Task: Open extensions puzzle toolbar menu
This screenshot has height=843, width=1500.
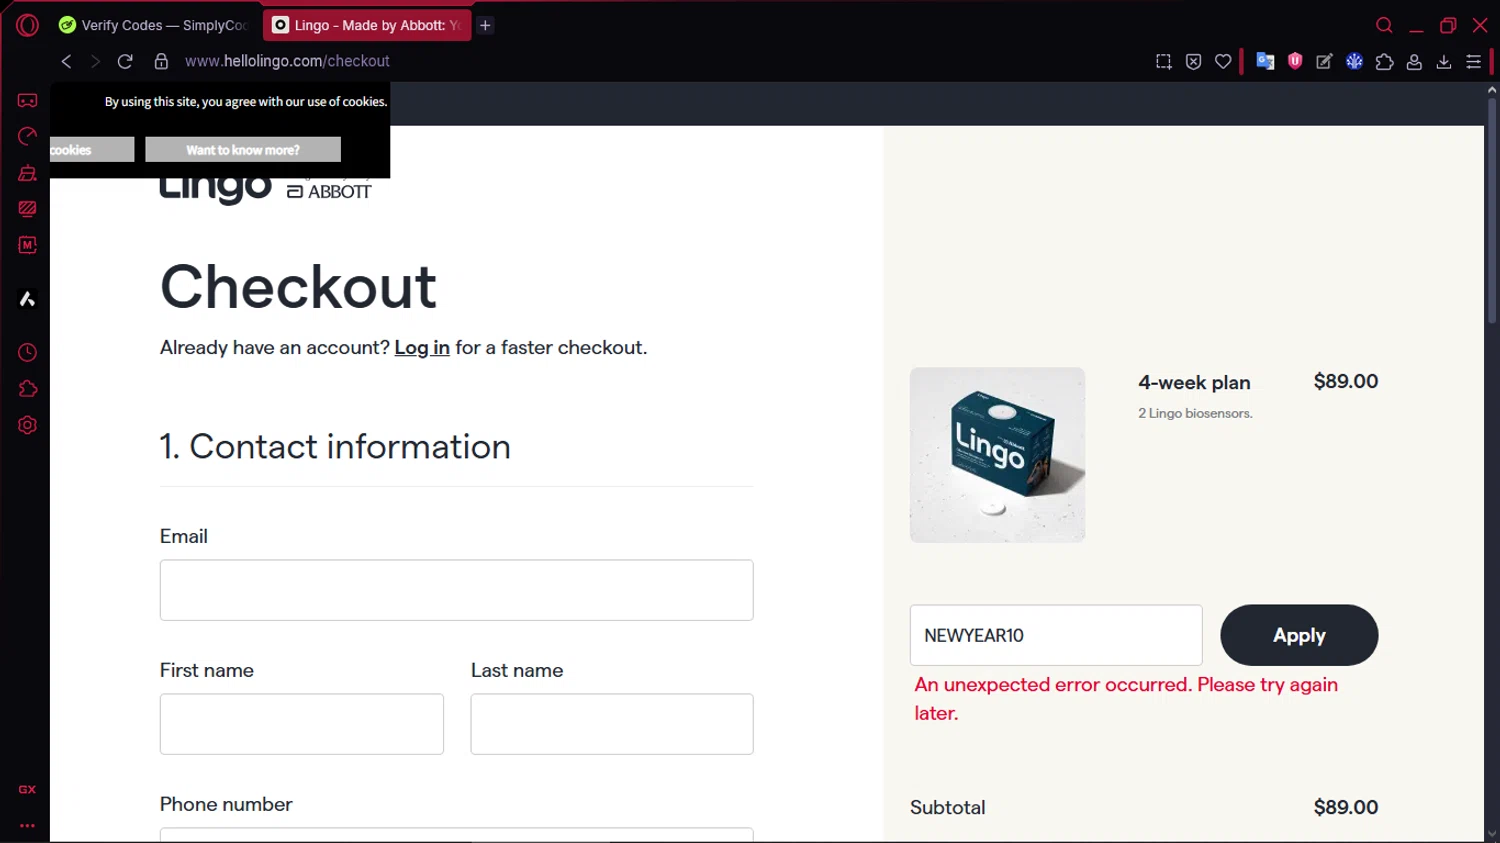Action: coord(1384,61)
